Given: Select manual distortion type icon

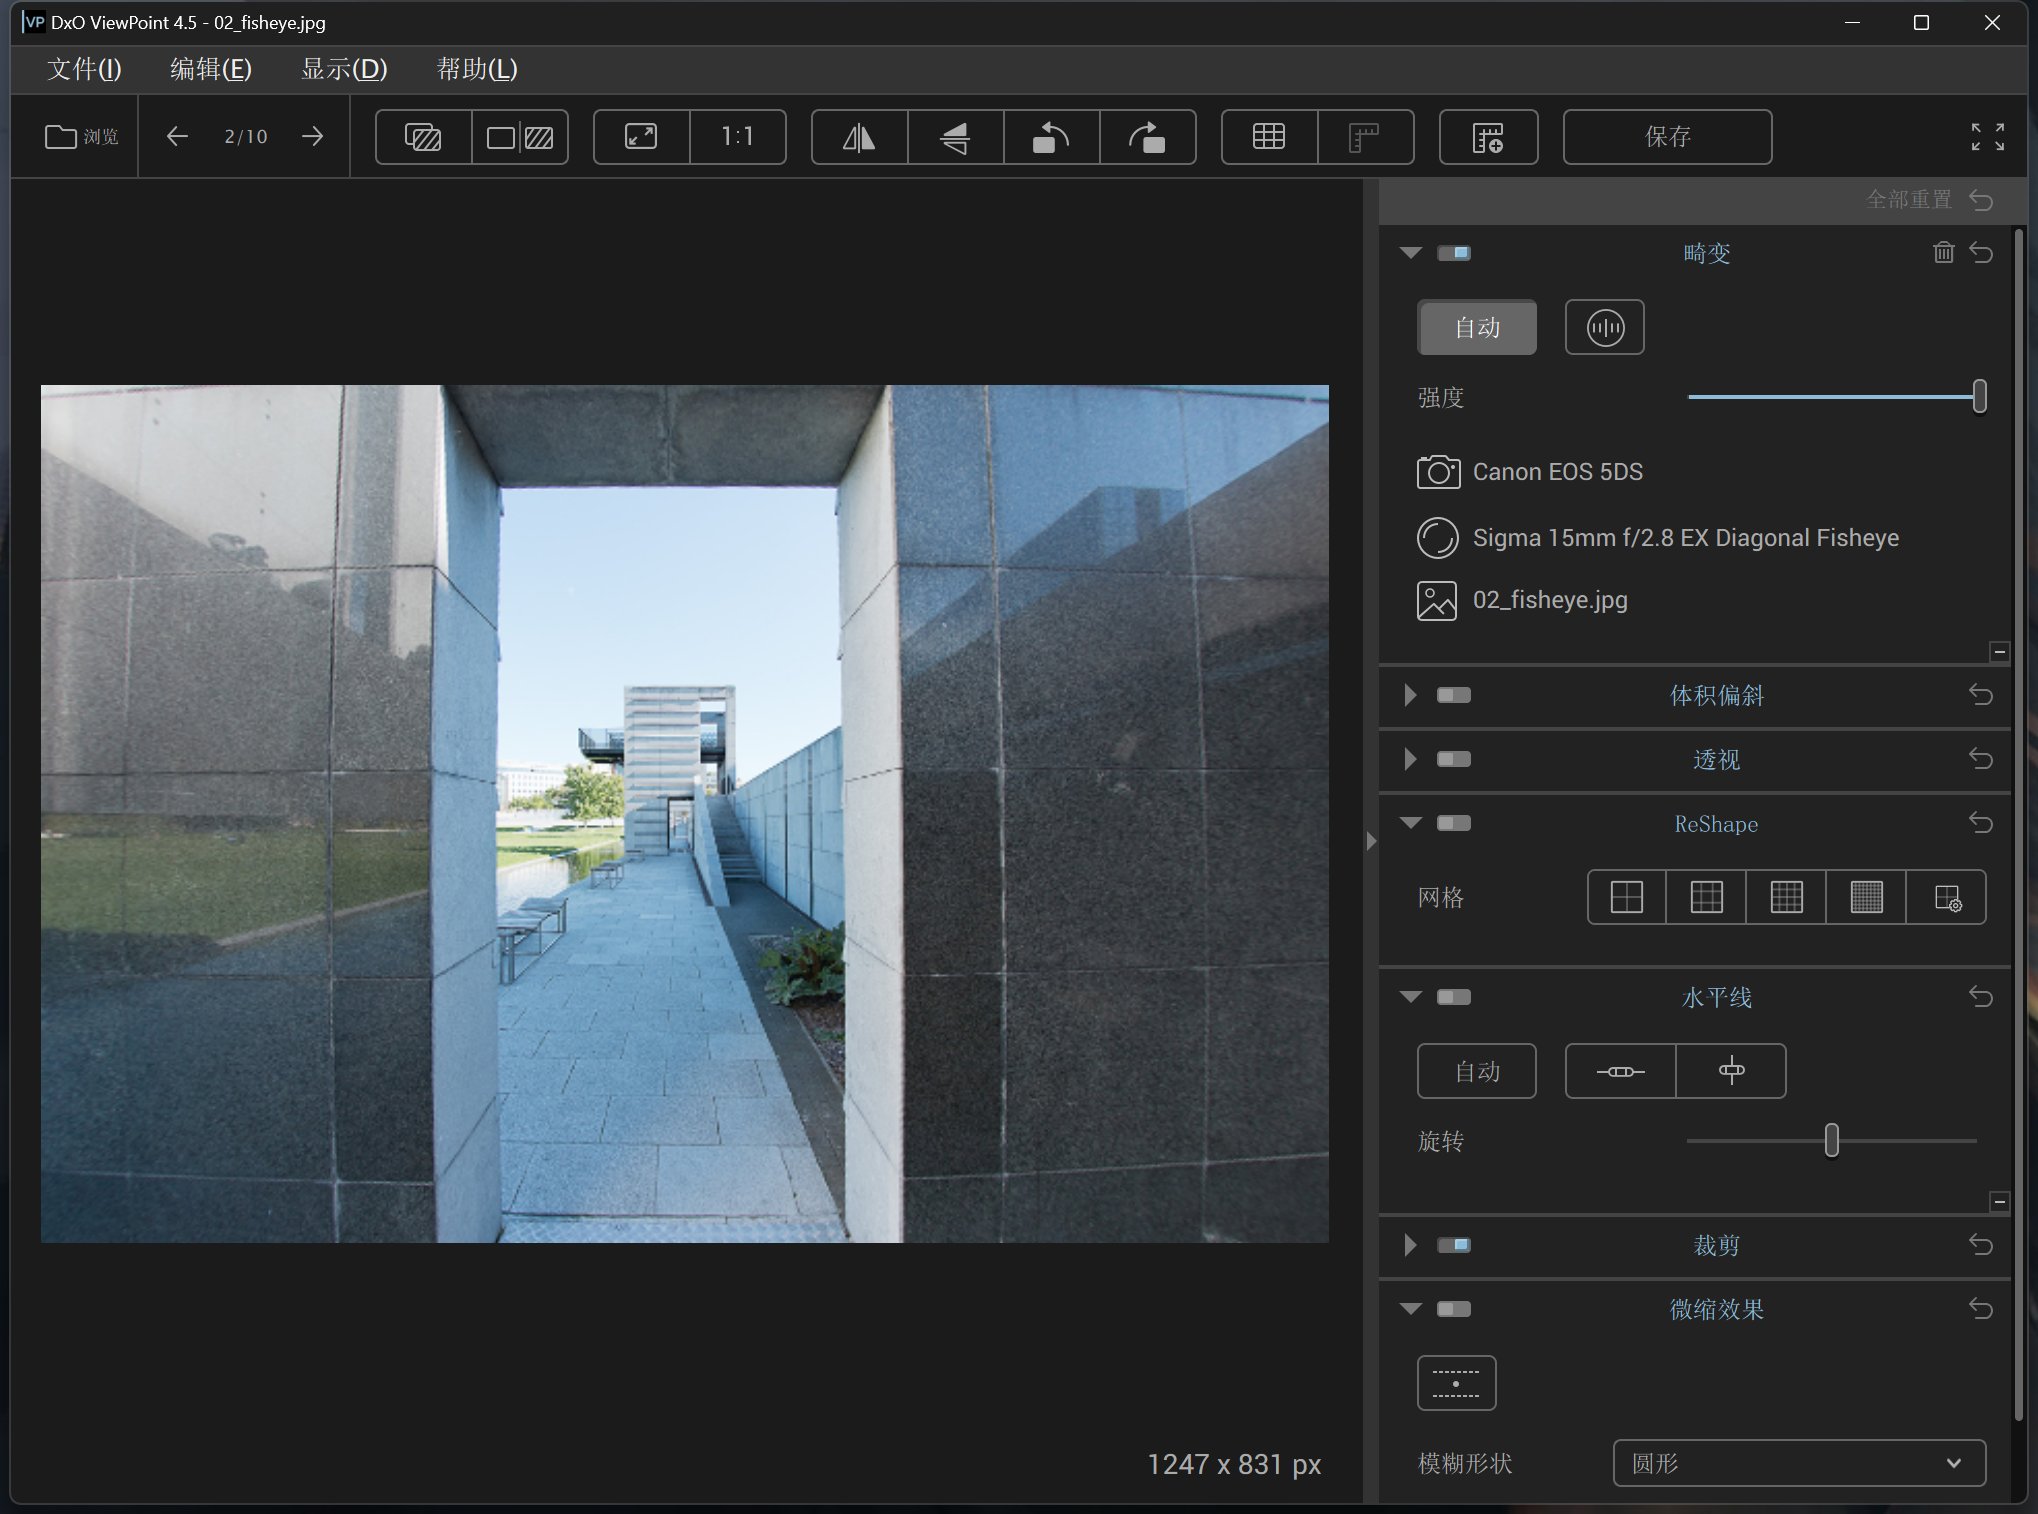Looking at the screenshot, I should pyautogui.click(x=1605, y=327).
